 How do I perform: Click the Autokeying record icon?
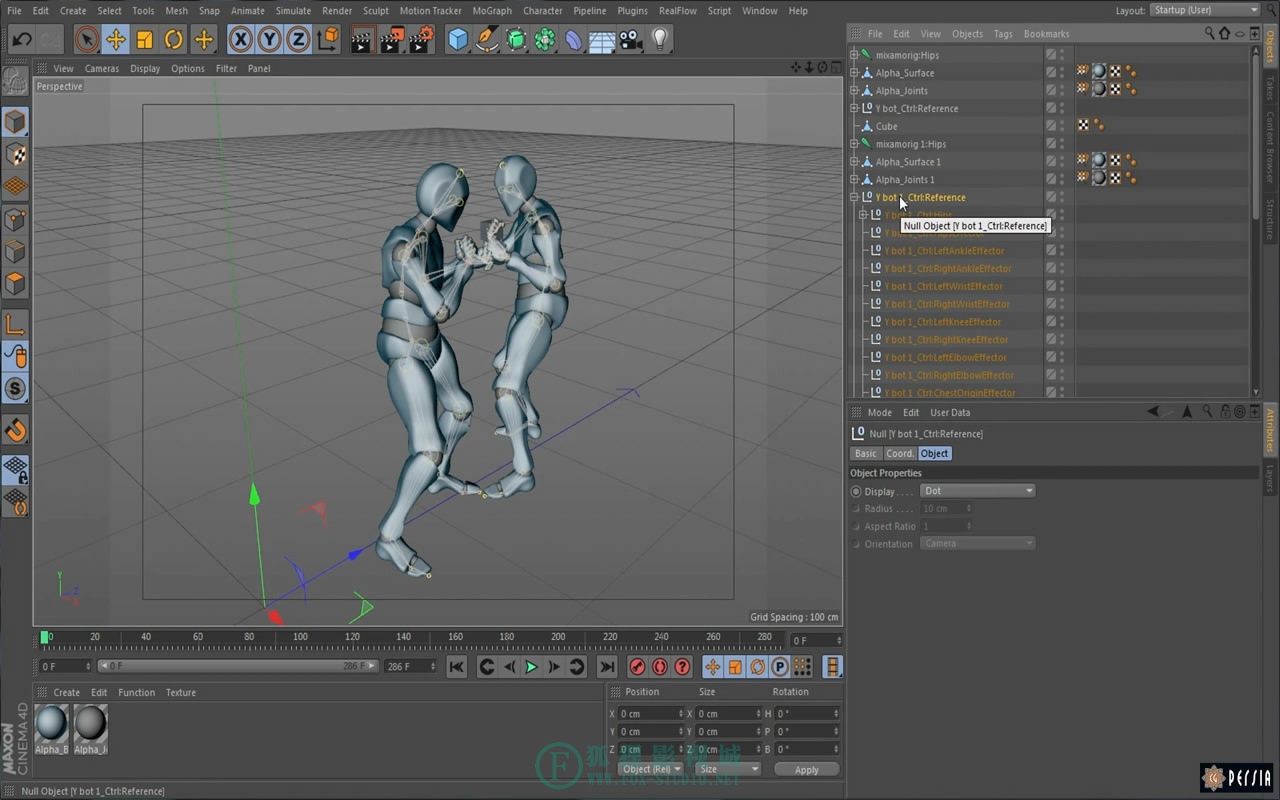(x=660, y=667)
